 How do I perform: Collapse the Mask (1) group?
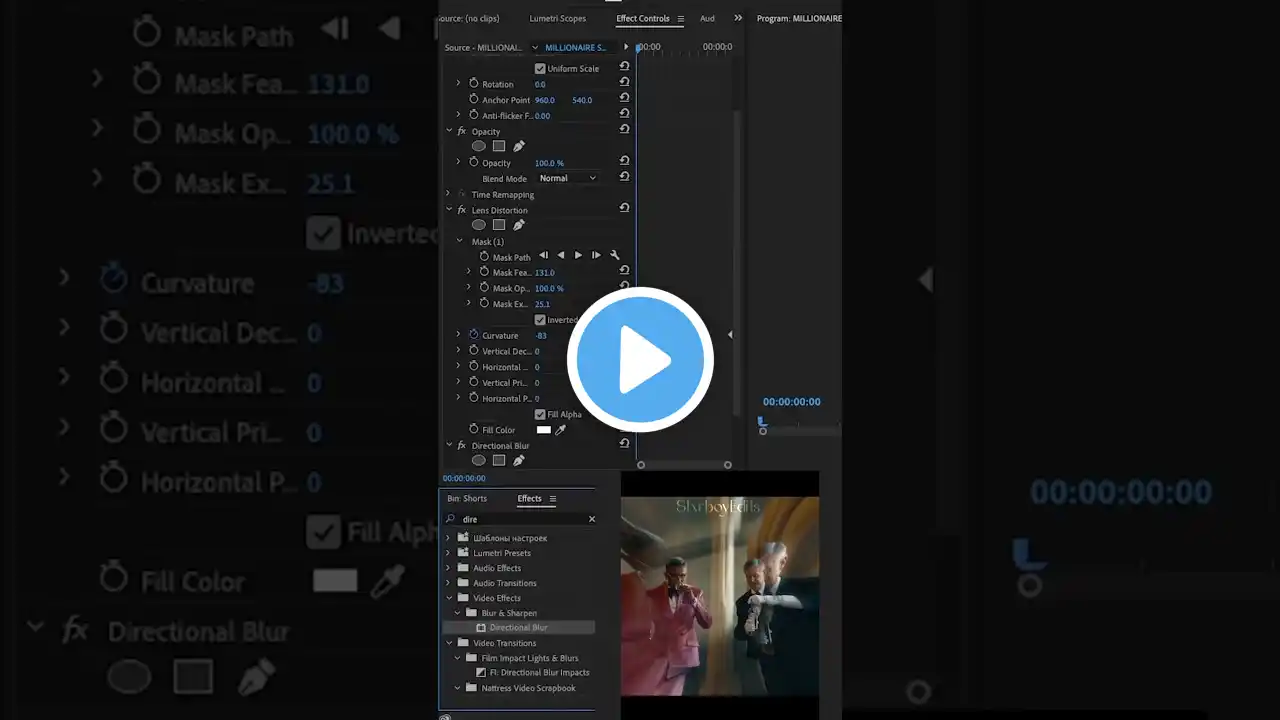click(460, 241)
